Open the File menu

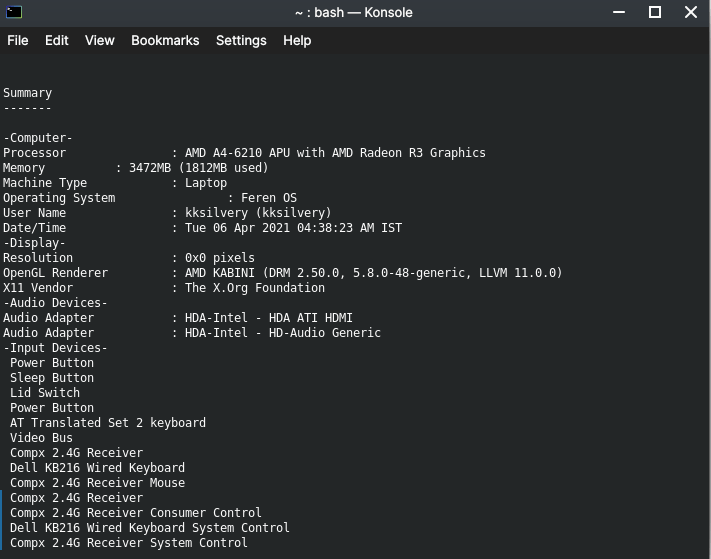point(18,41)
